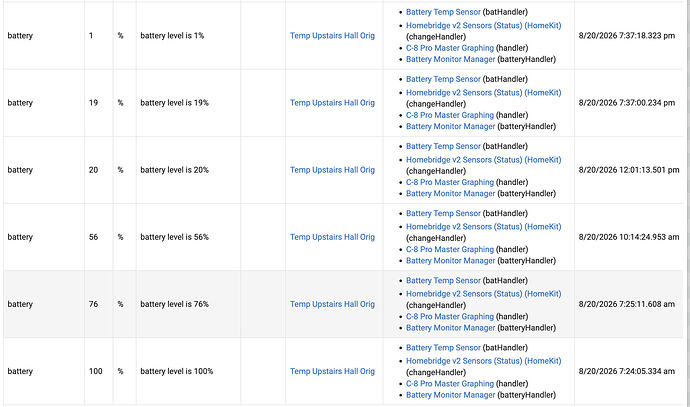
Task: Select timestamp '8/20/2026 7:24:05.334 am'
Action: click(627, 371)
